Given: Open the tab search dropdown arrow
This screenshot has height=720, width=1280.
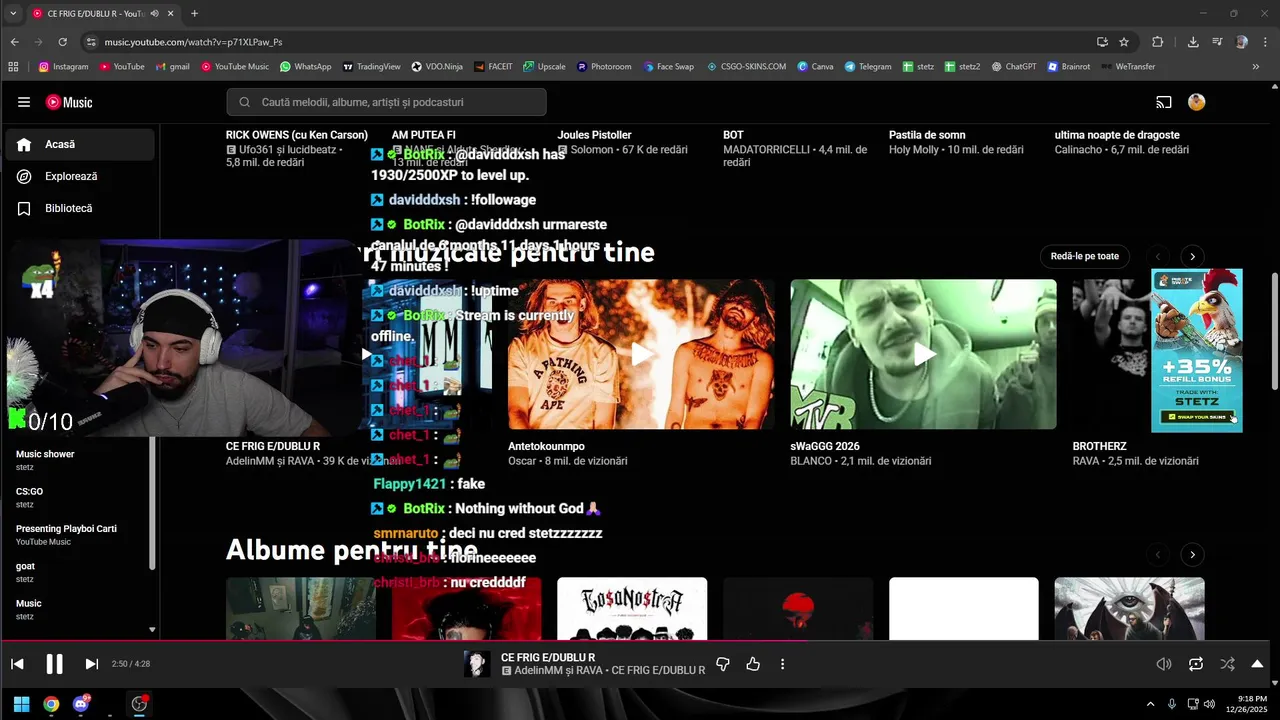Looking at the screenshot, I should coord(13,13).
